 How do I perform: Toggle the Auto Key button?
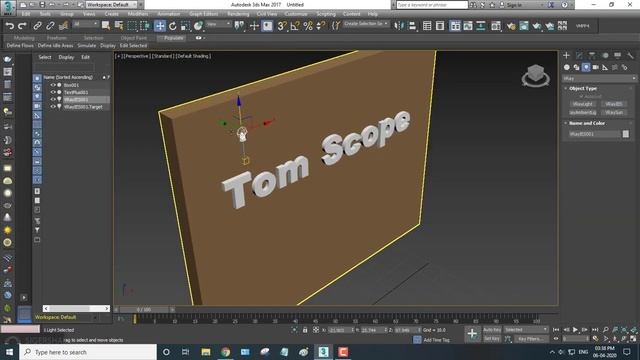[492, 330]
